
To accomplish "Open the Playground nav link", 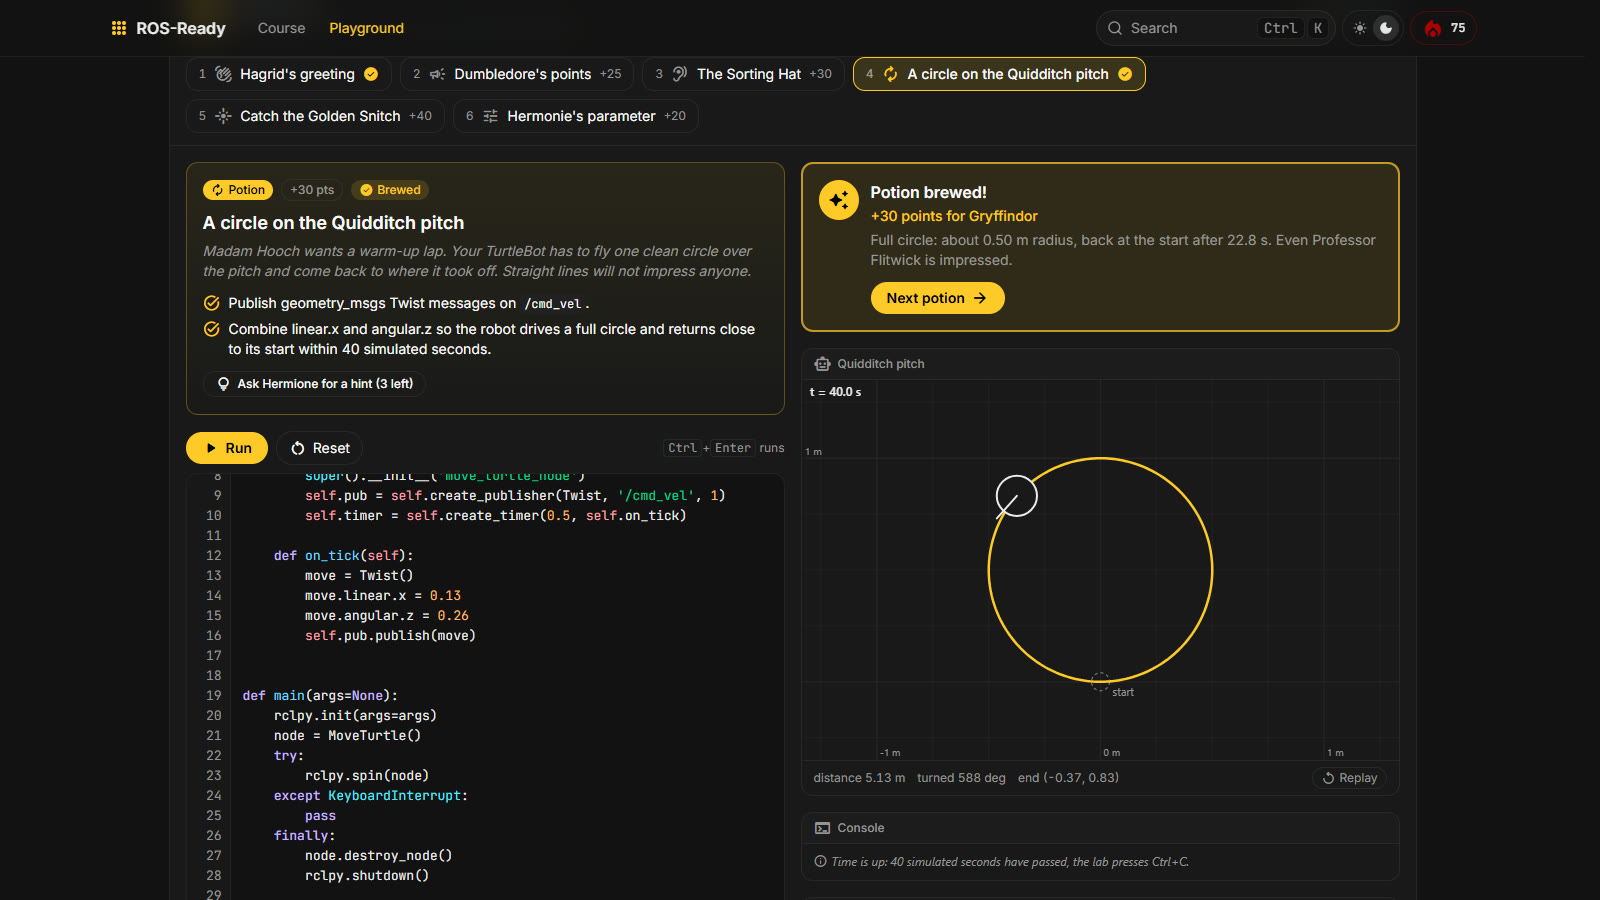I will 367,28.
